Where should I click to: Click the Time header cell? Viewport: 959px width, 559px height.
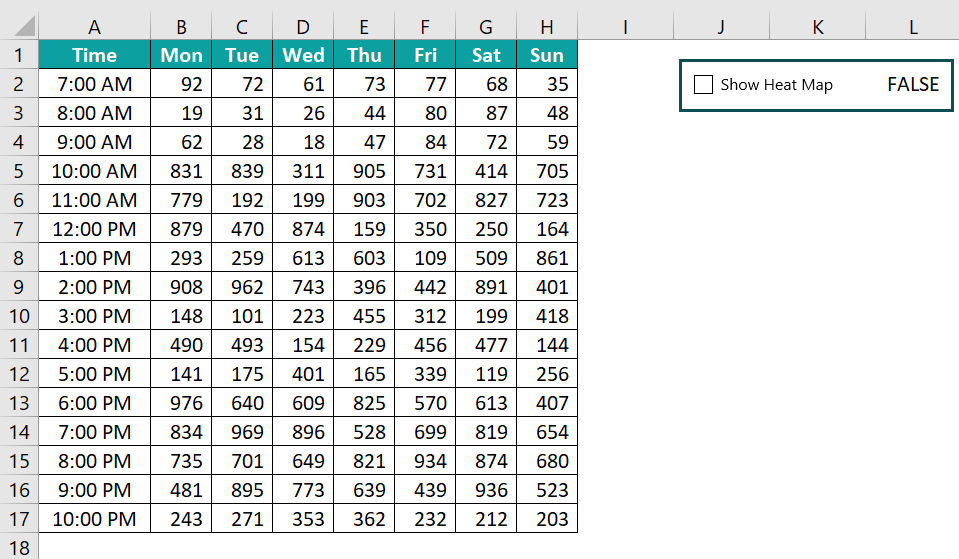click(94, 55)
